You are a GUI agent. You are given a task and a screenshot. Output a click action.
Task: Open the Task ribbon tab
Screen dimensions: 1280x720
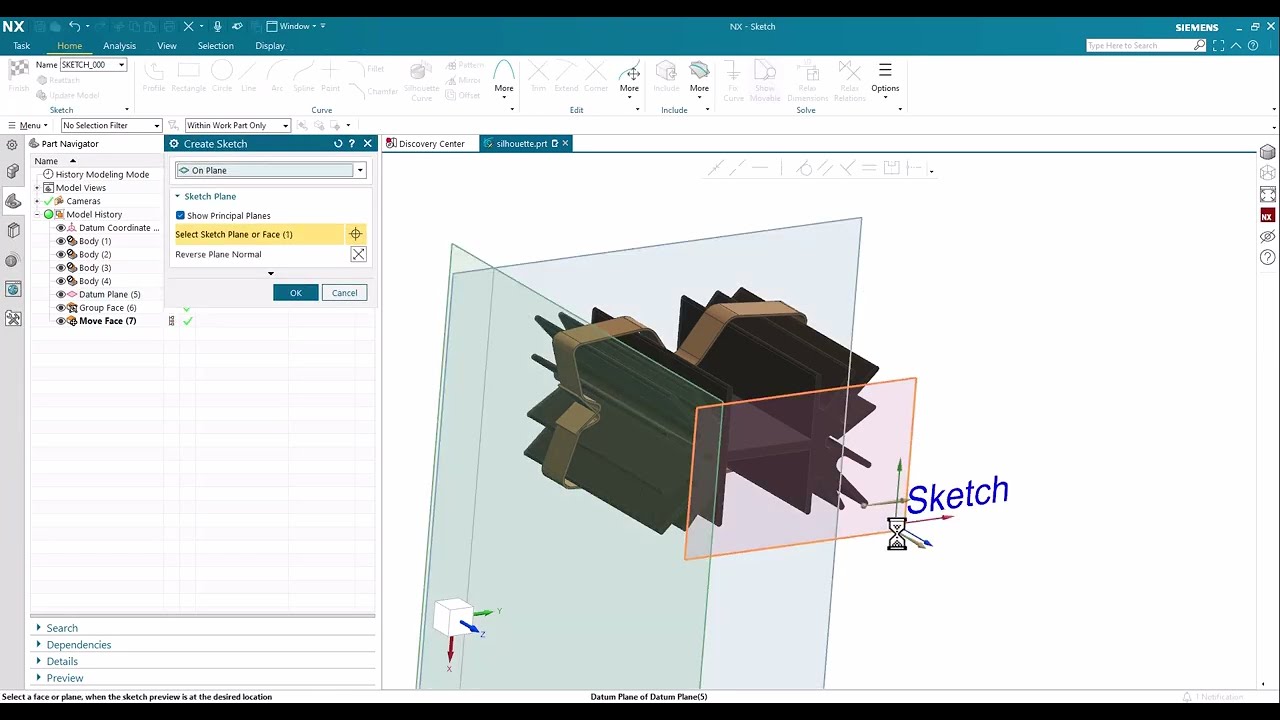21,46
